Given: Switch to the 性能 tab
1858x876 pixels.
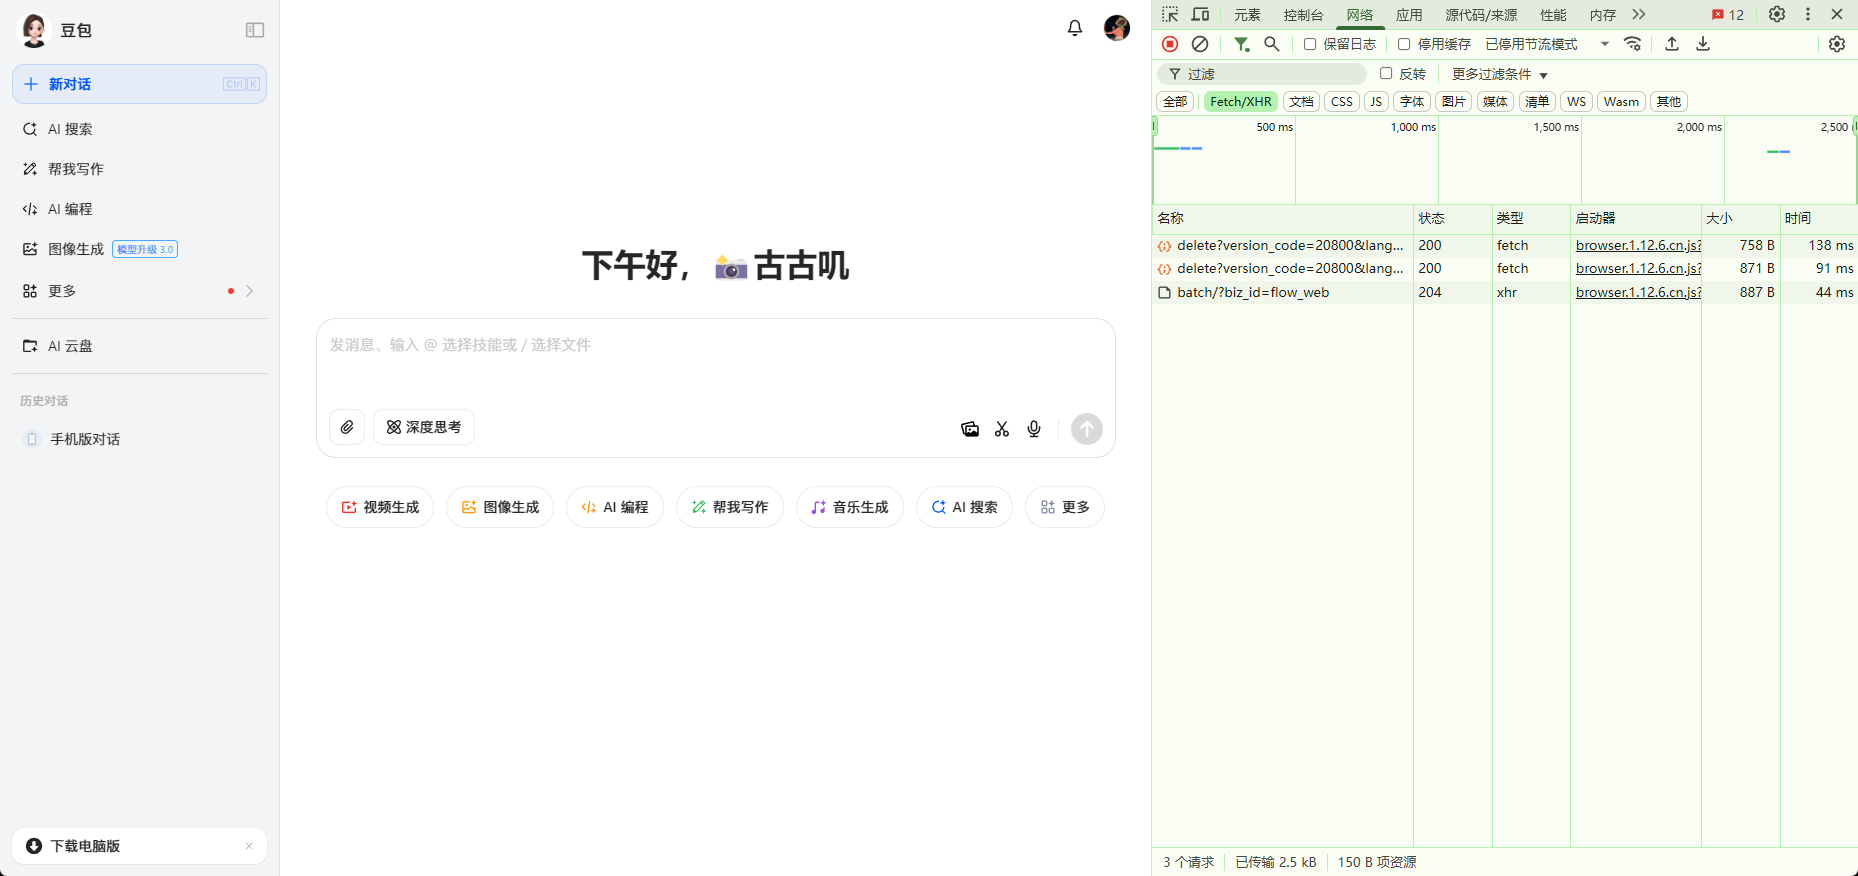Looking at the screenshot, I should pyautogui.click(x=1553, y=15).
